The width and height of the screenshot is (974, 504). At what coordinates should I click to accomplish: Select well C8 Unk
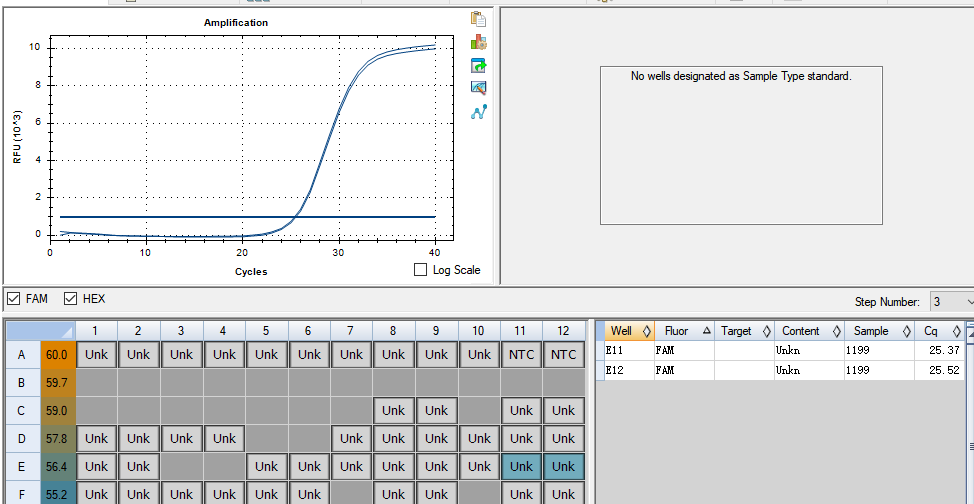pos(393,411)
